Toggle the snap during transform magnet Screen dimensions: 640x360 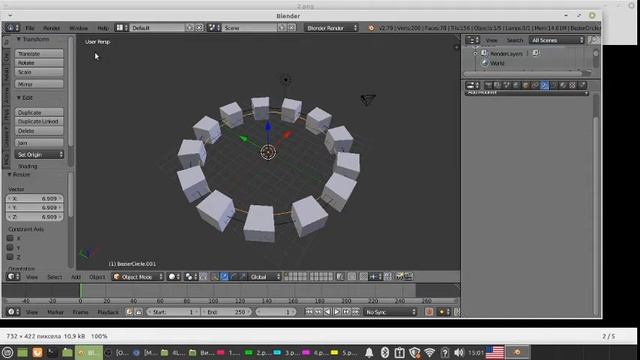(363, 277)
